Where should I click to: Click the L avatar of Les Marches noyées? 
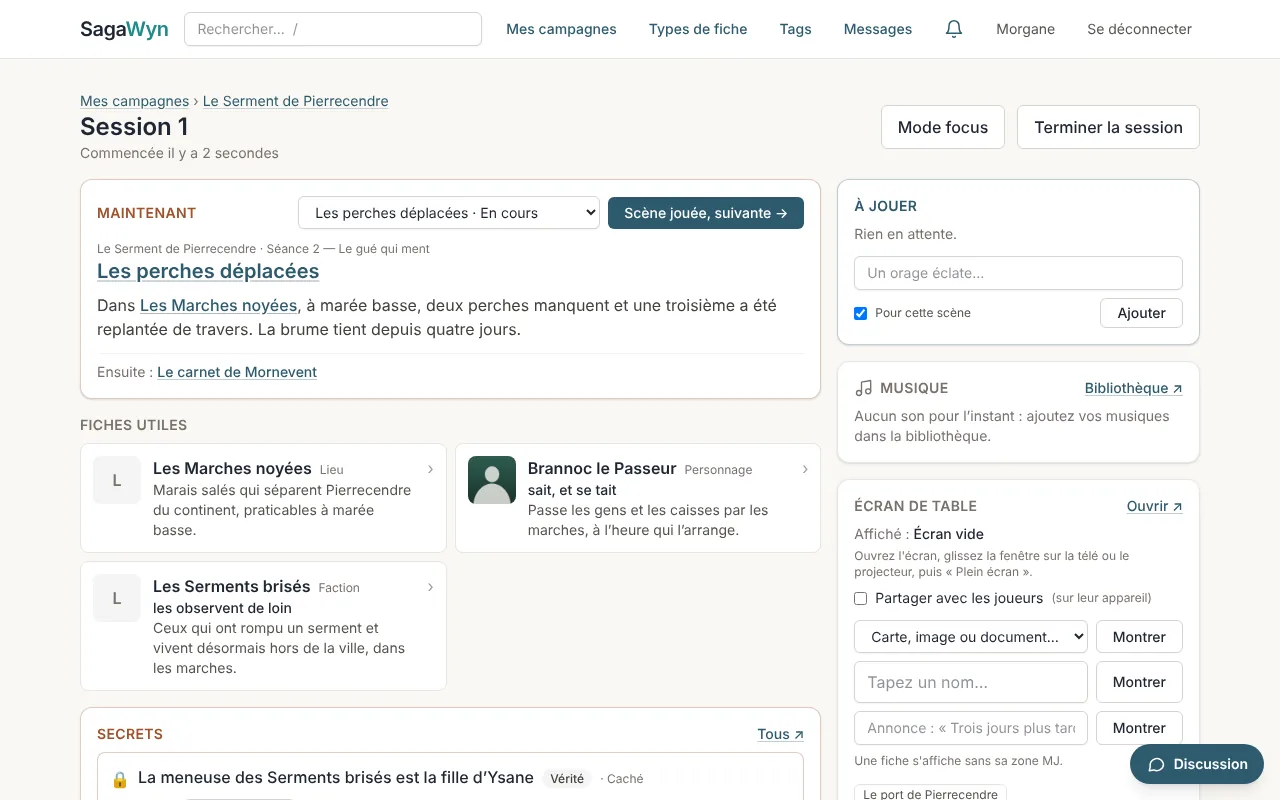(x=117, y=480)
